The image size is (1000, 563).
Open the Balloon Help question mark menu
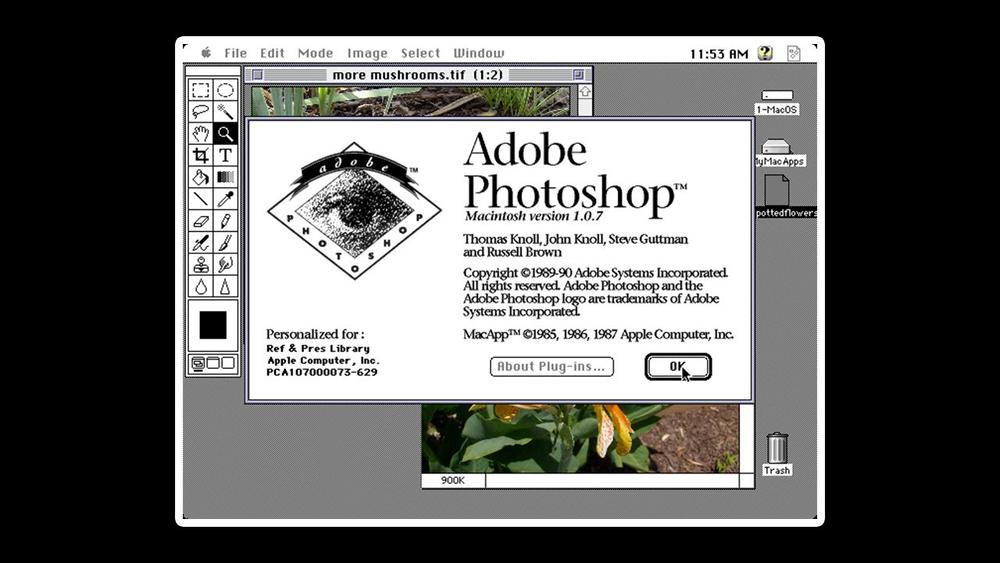tap(765, 53)
